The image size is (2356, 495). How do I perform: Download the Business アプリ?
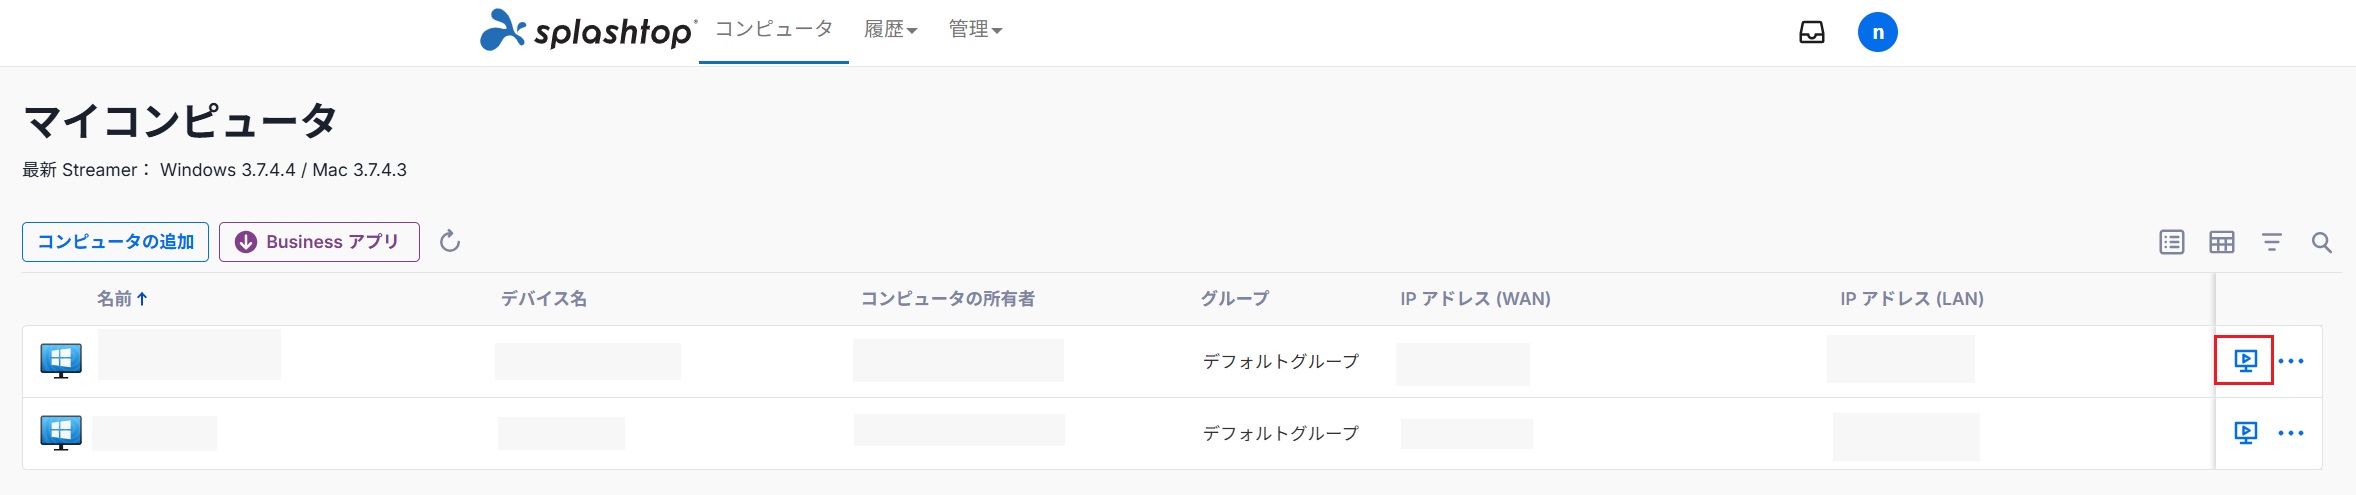tap(319, 242)
